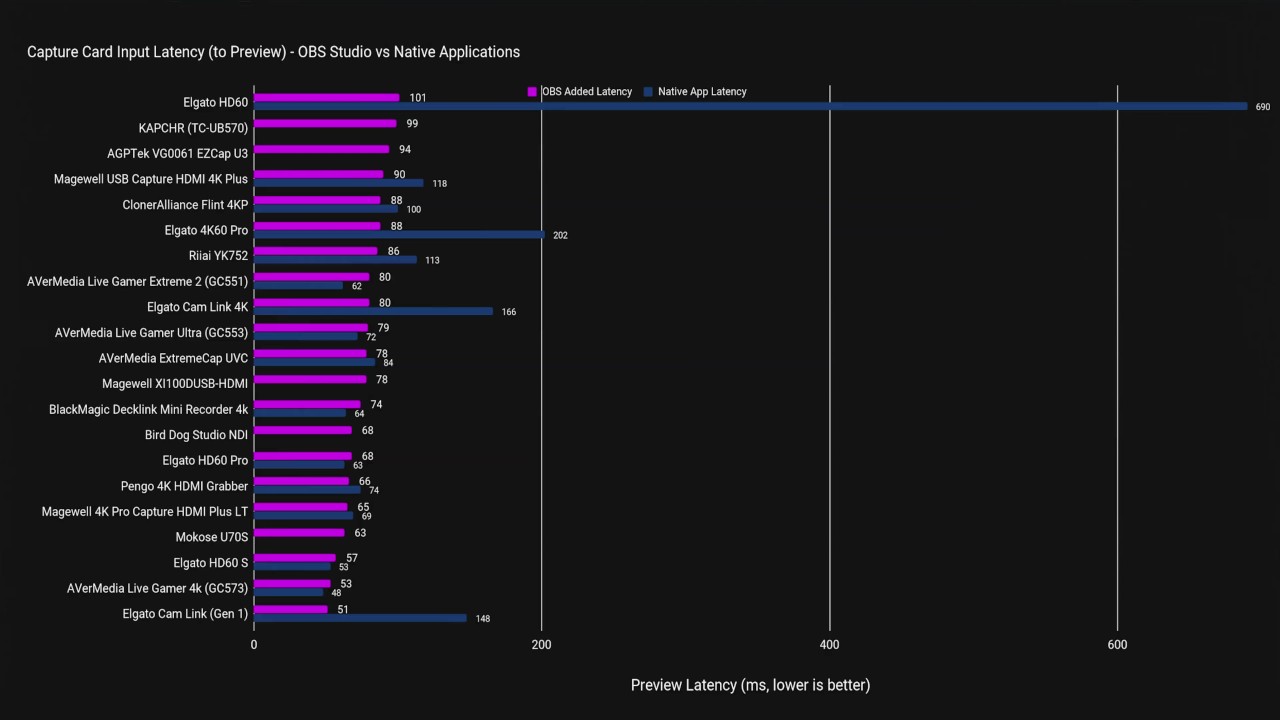
Task: Click the Preview Latency x-axis title
Action: click(x=750, y=685)
